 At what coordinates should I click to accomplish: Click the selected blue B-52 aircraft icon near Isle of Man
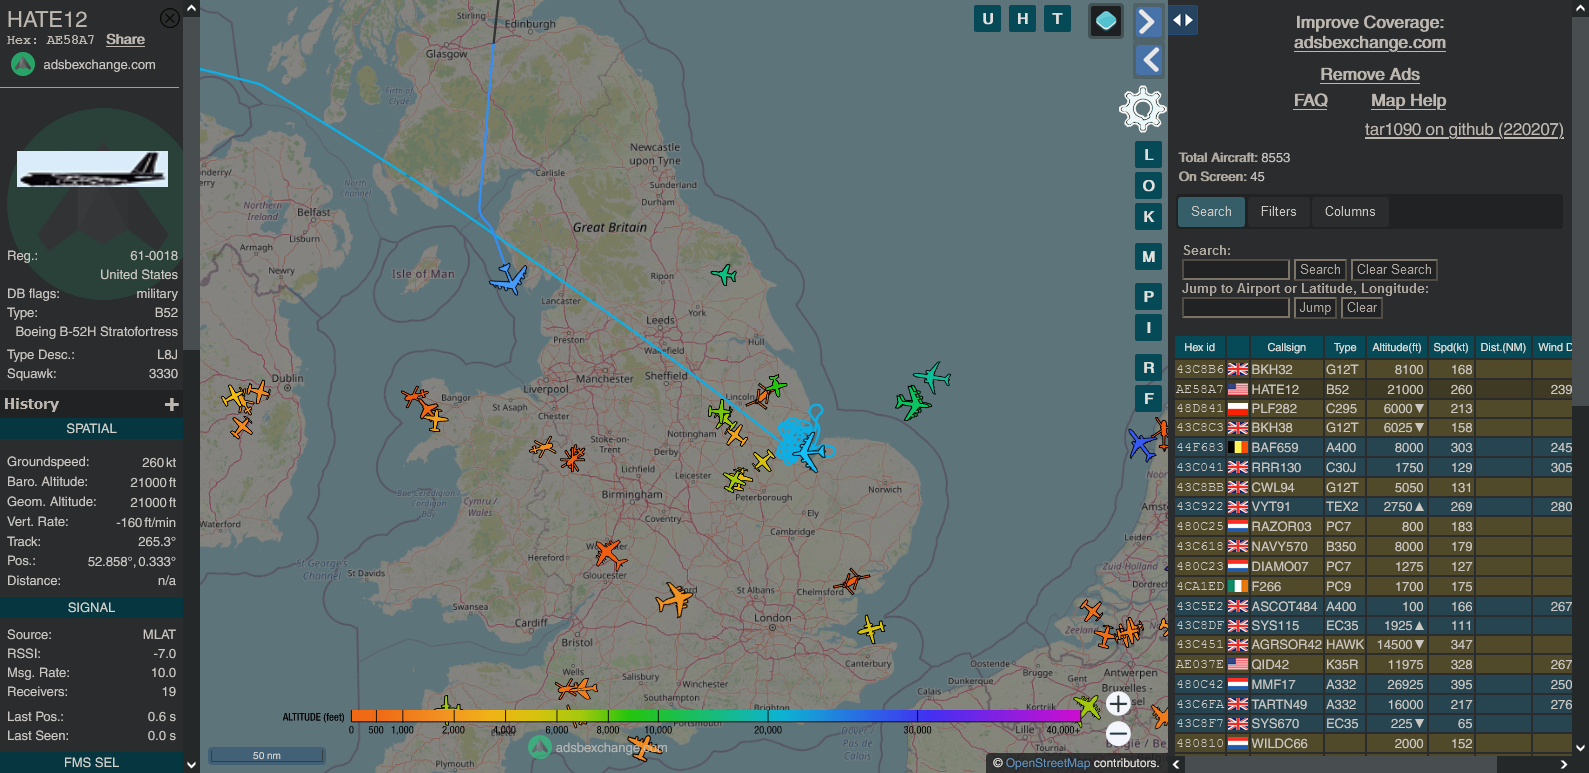(508, 279)
